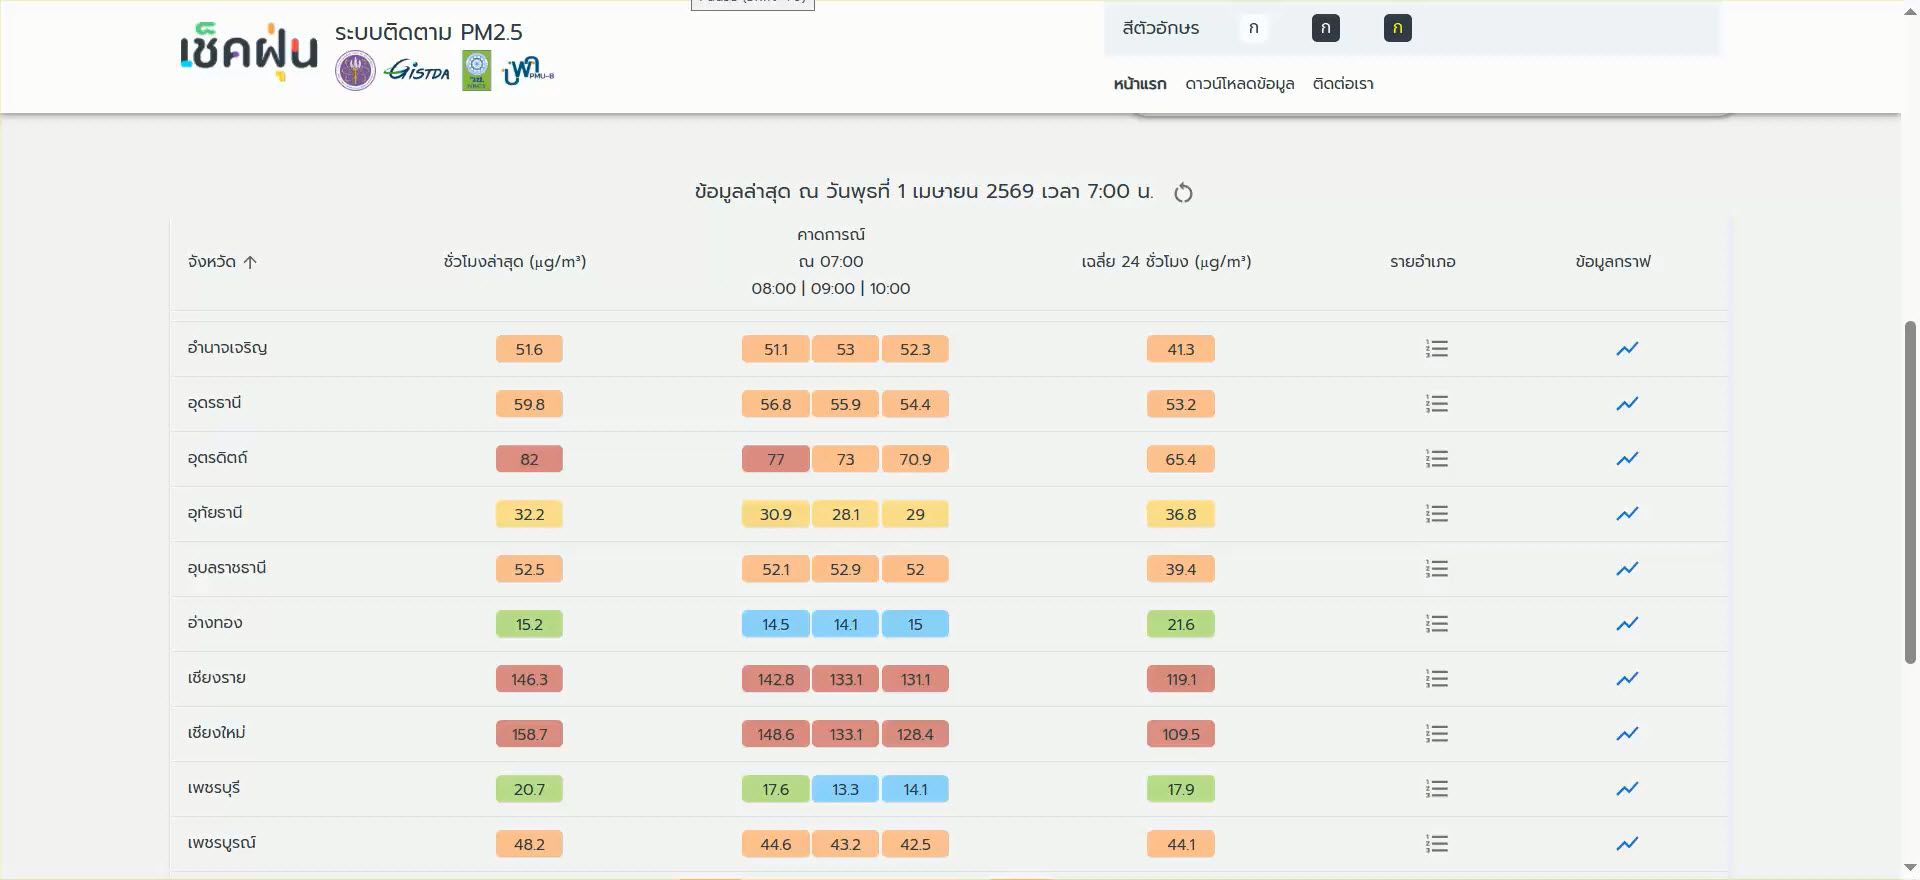
Task: Show graph data for อ่างทอง
Action: point(1627,624)
